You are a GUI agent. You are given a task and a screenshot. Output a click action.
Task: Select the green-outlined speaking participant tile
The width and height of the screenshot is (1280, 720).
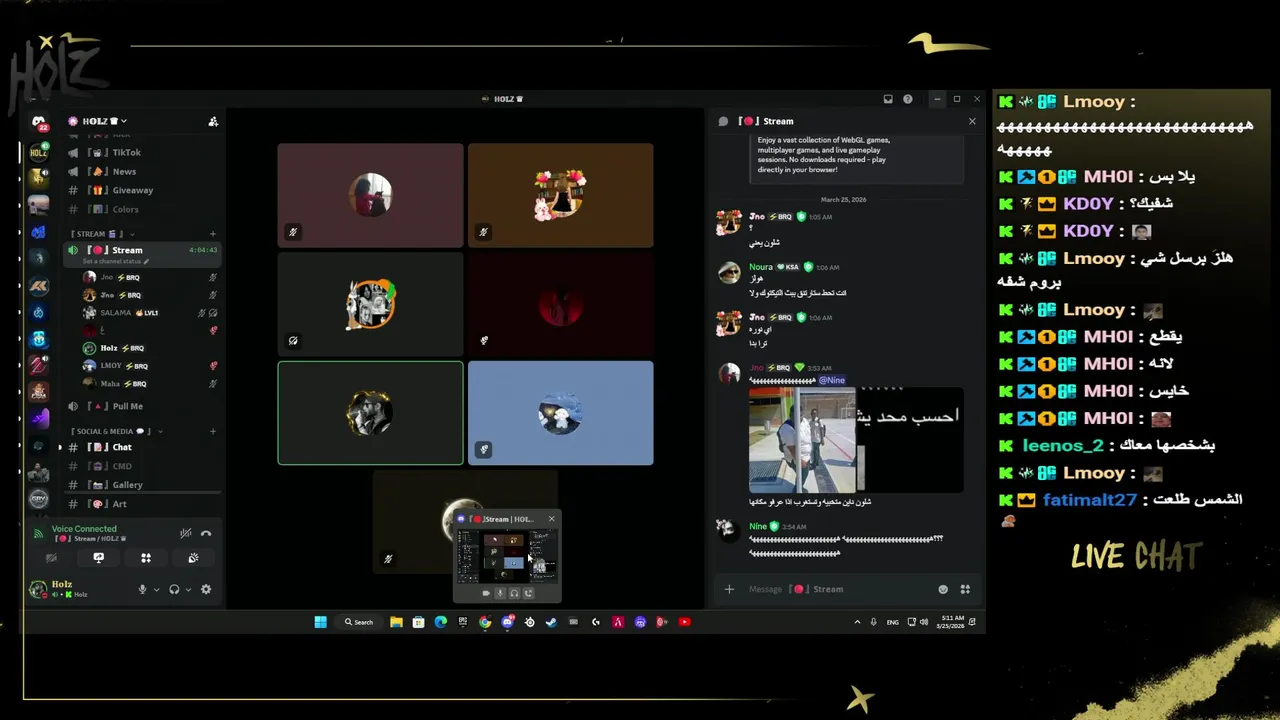tap(370, 413)
